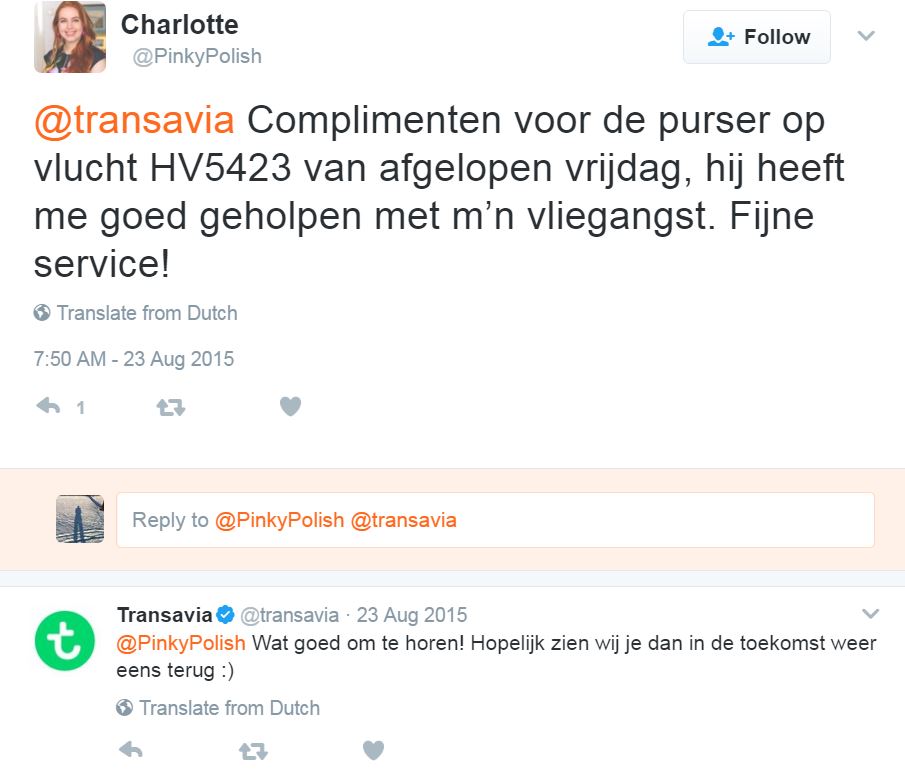Click globe icon under Transavia's reply
Image resolution: width=905 pixels, height=770 pixels.
125,708
